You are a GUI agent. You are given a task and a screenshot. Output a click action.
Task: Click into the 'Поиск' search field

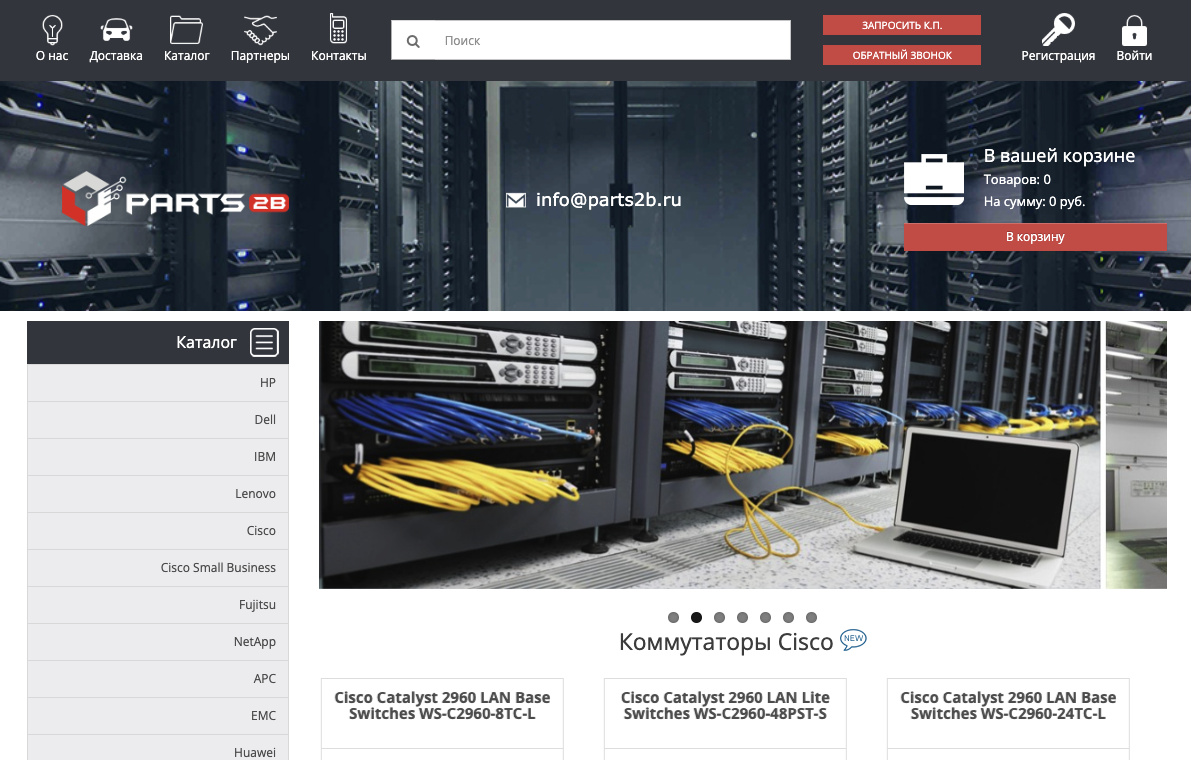610,41
